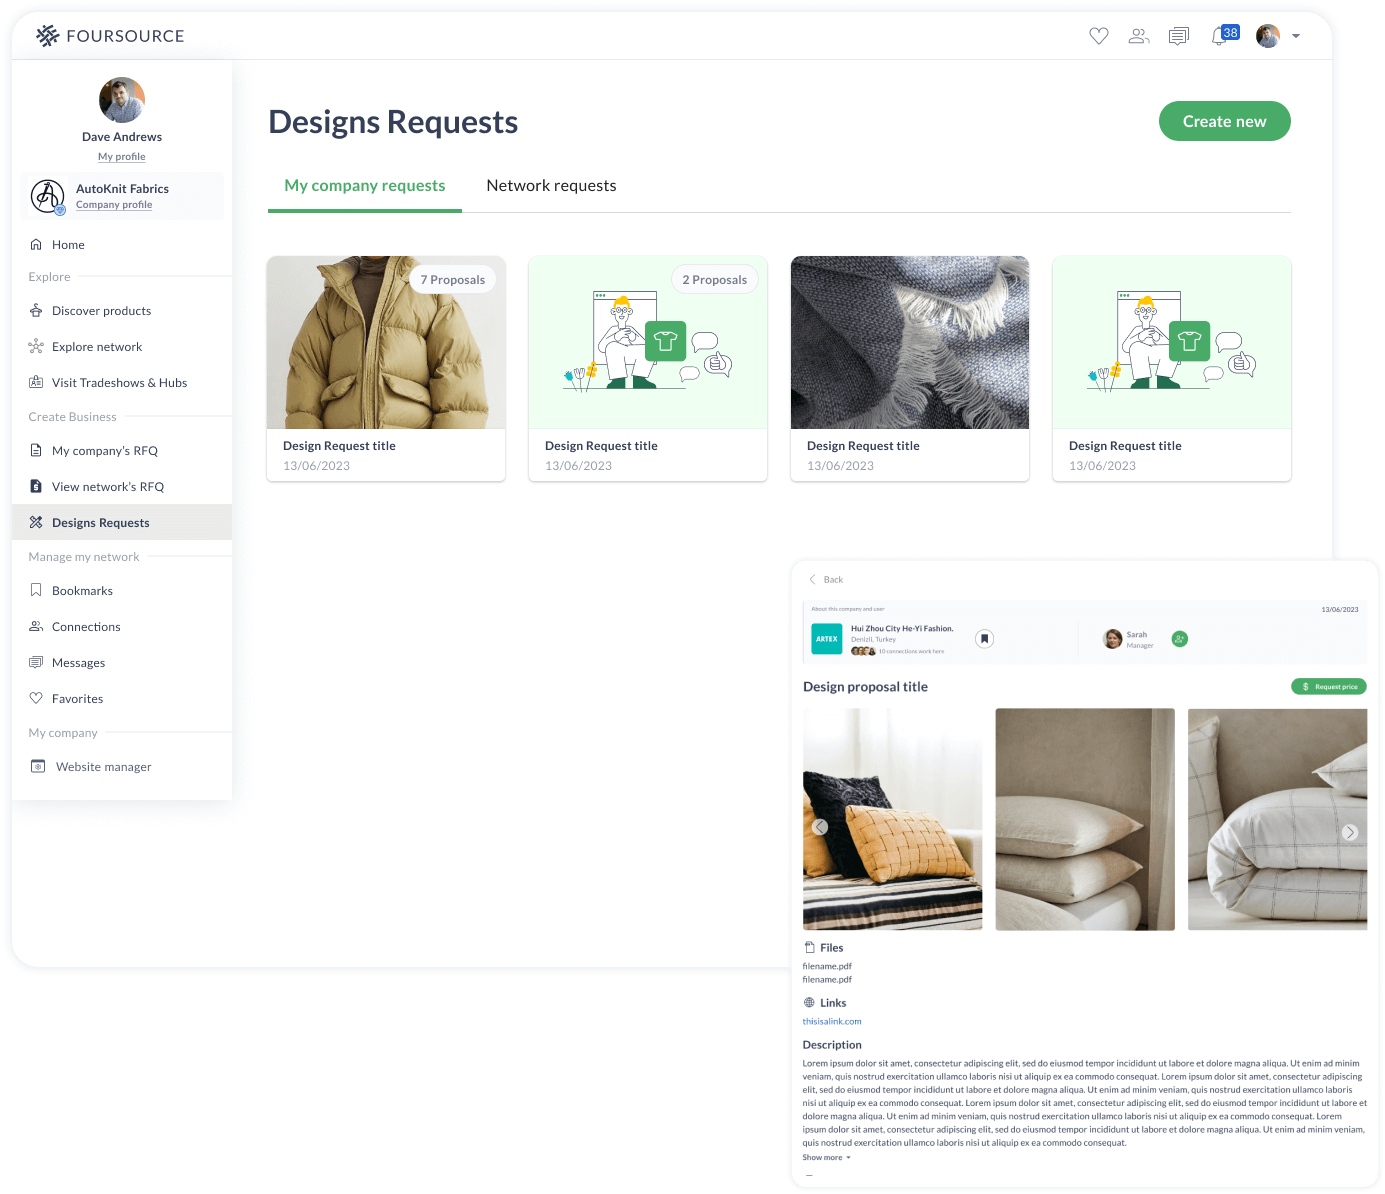The height and width of the screenshot is (1194, 1385).
Task: Bookmark Hui Zhou City He-Yi Fashion company
Action: 984,638
